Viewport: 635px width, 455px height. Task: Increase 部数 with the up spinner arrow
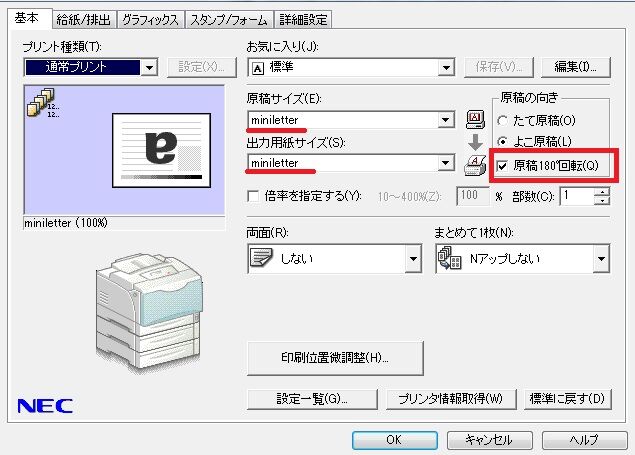[603, 192]
